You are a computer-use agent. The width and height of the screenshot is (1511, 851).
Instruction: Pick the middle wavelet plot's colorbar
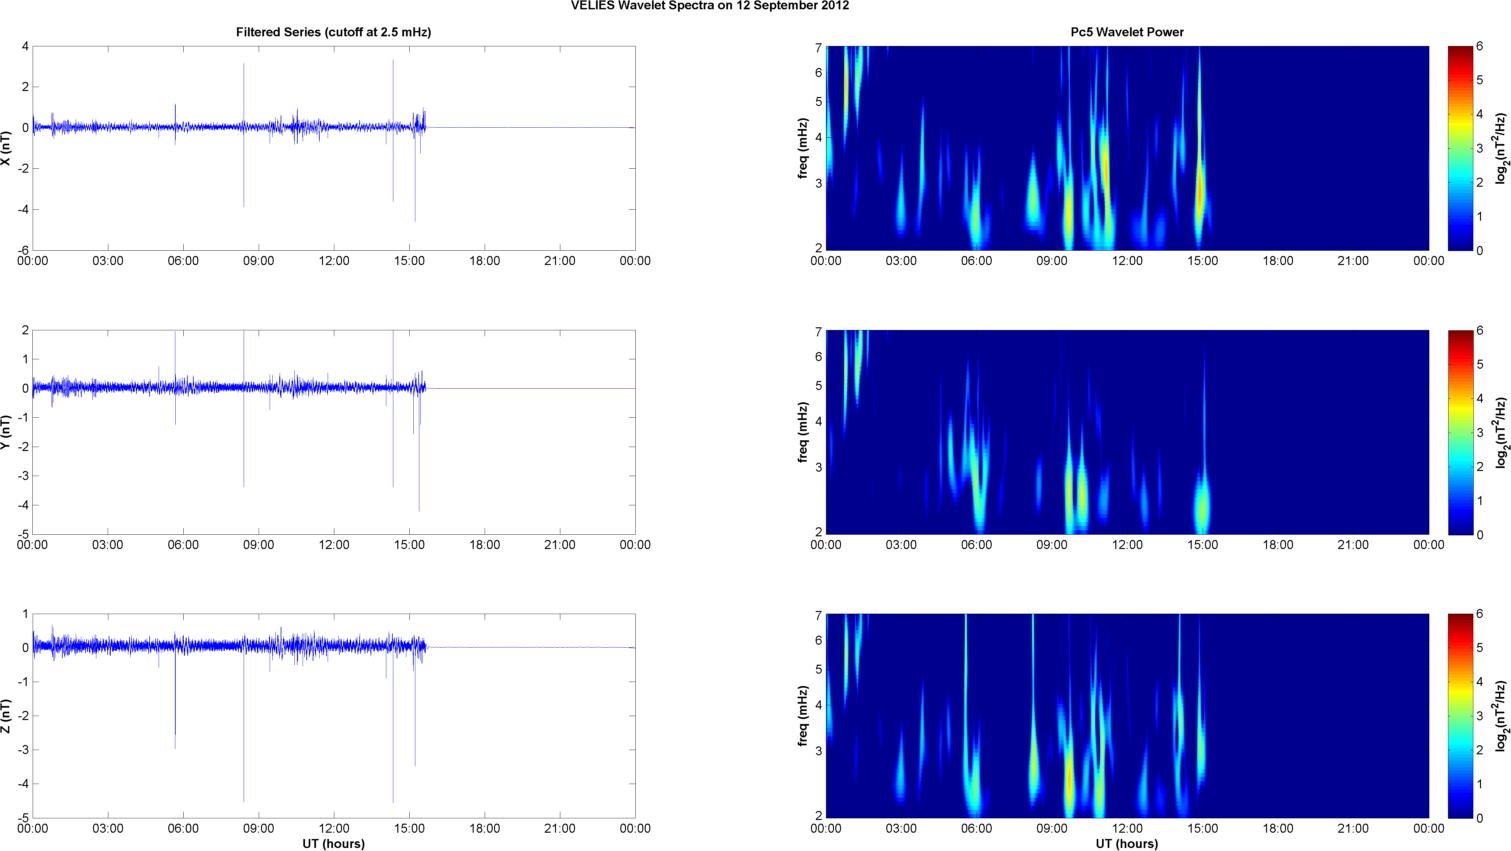tap(1460, 432)
